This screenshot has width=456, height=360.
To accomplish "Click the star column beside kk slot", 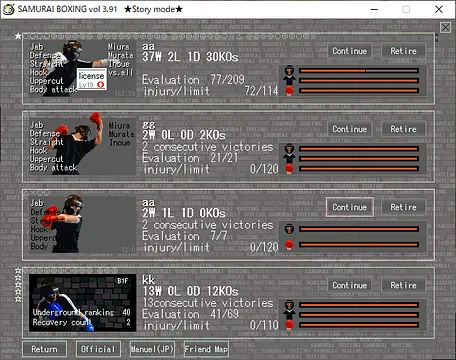I will click(18, 285).
